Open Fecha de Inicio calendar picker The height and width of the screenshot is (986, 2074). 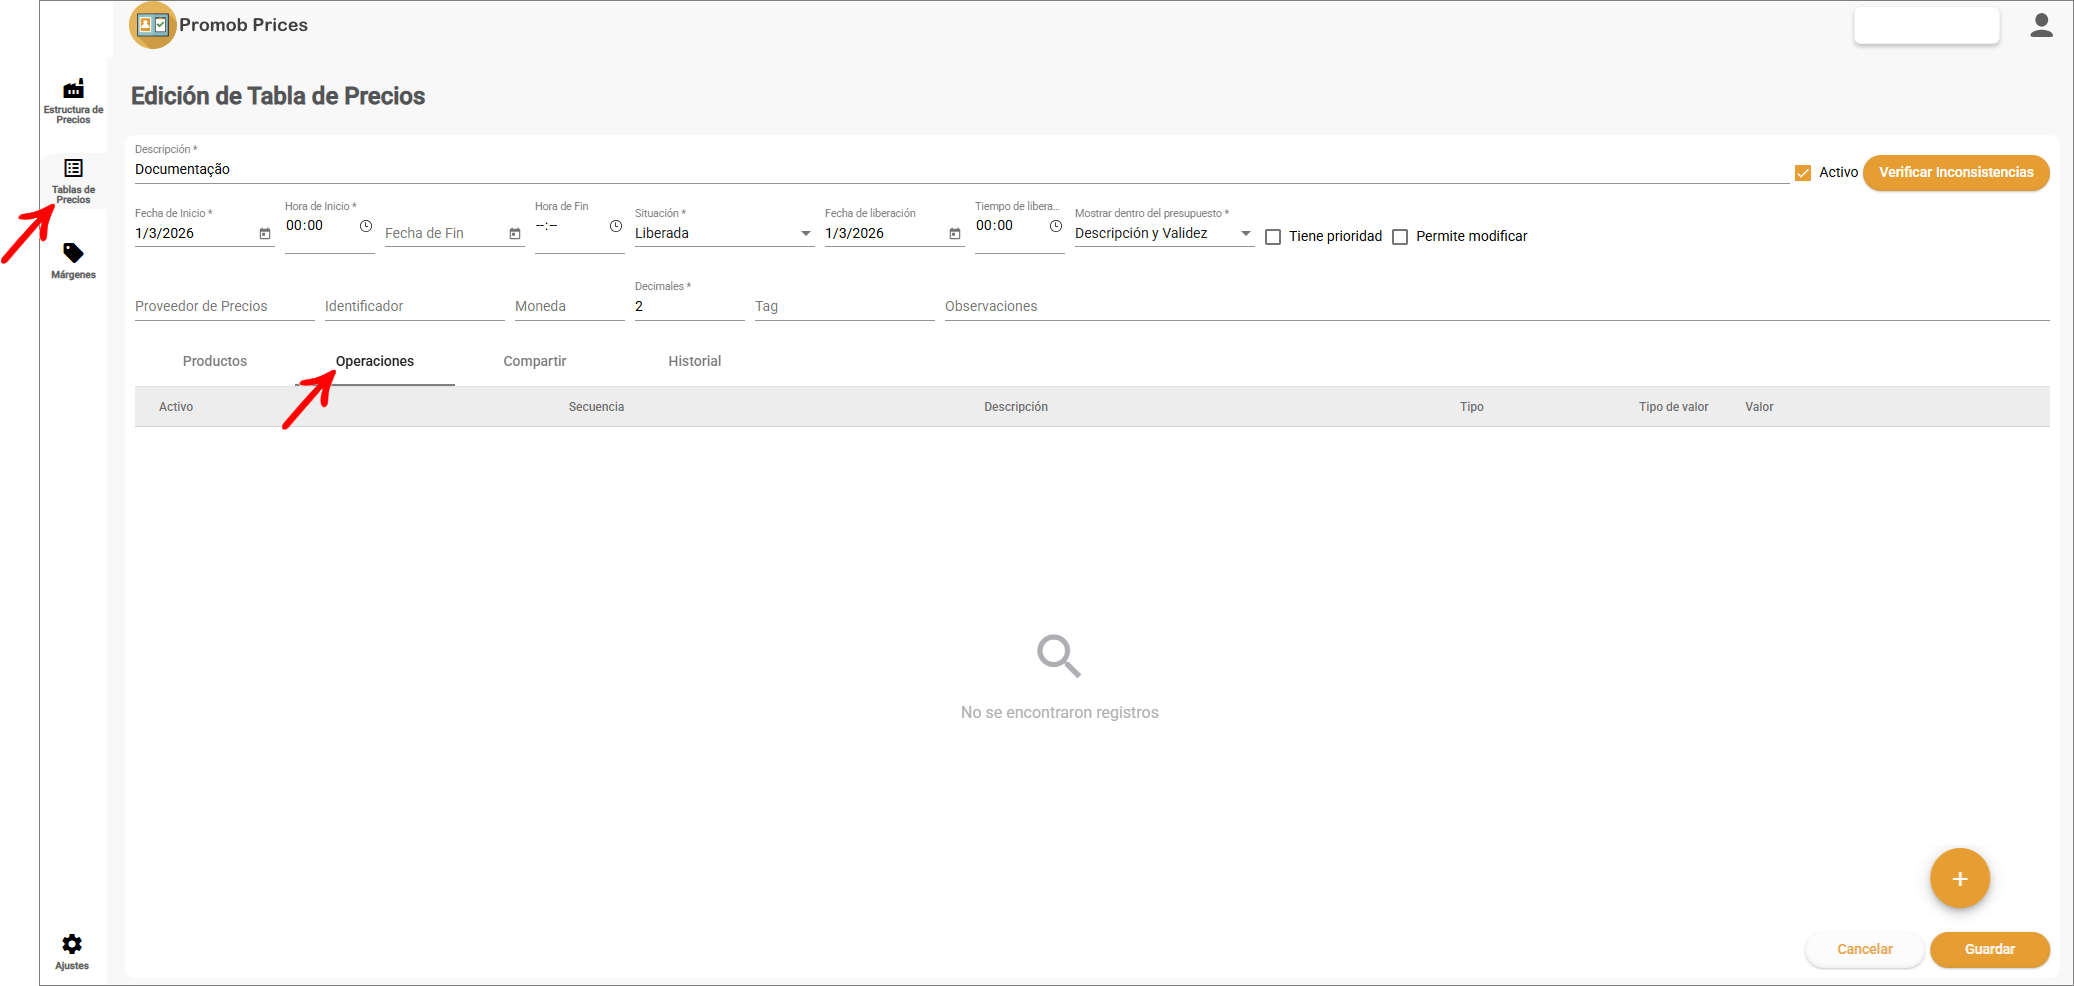(x=265, y=234)
